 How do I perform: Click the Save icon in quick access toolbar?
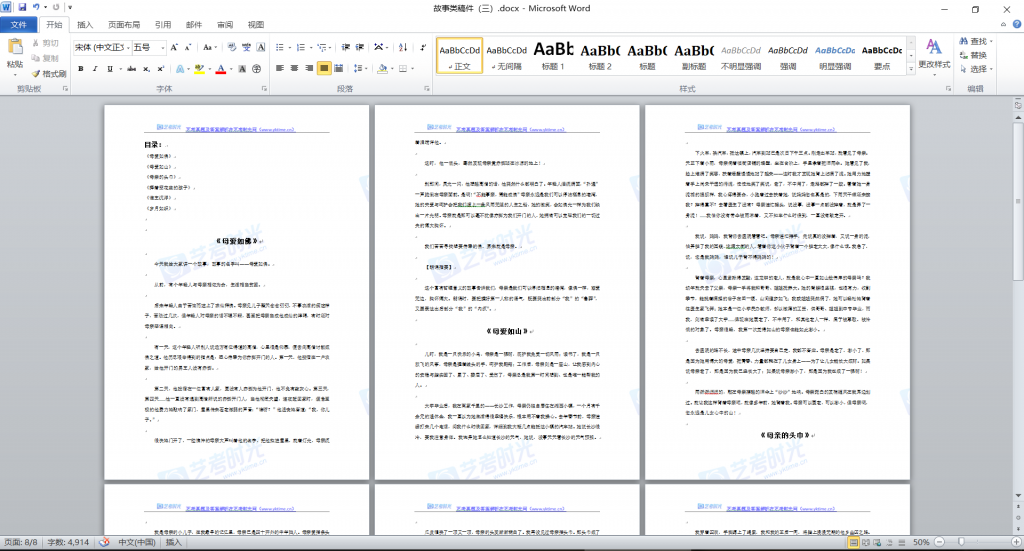22,7
